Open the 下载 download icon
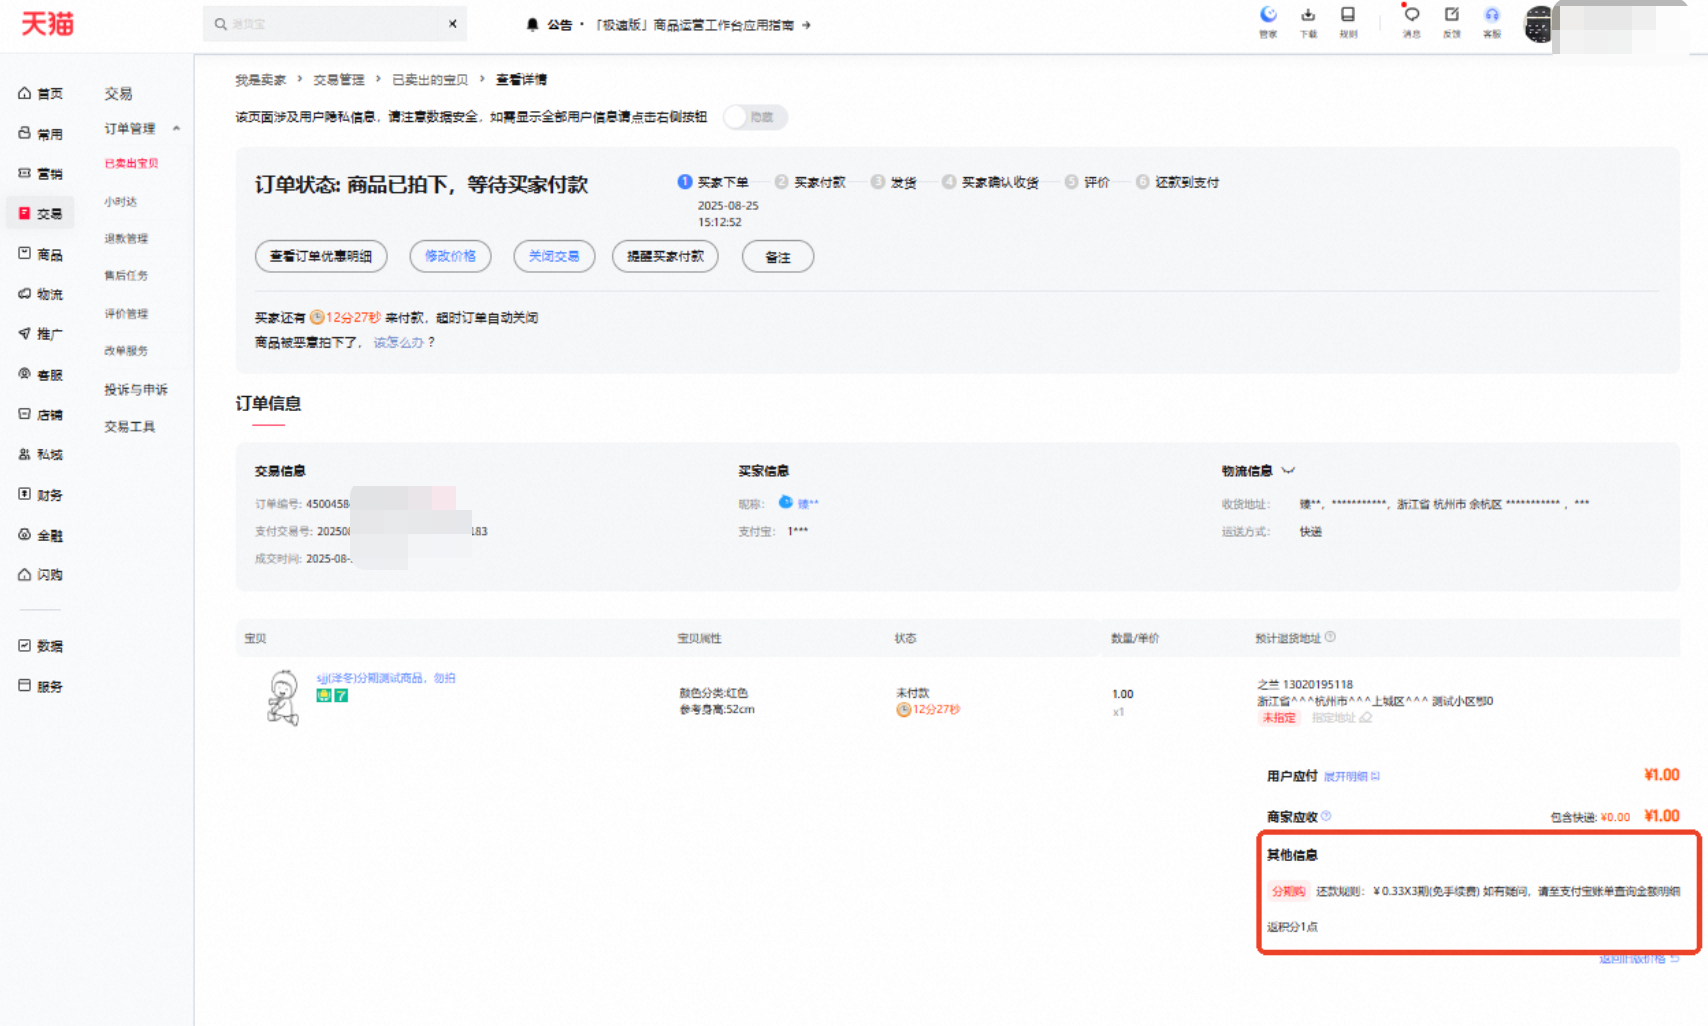 pos(1308,21)
